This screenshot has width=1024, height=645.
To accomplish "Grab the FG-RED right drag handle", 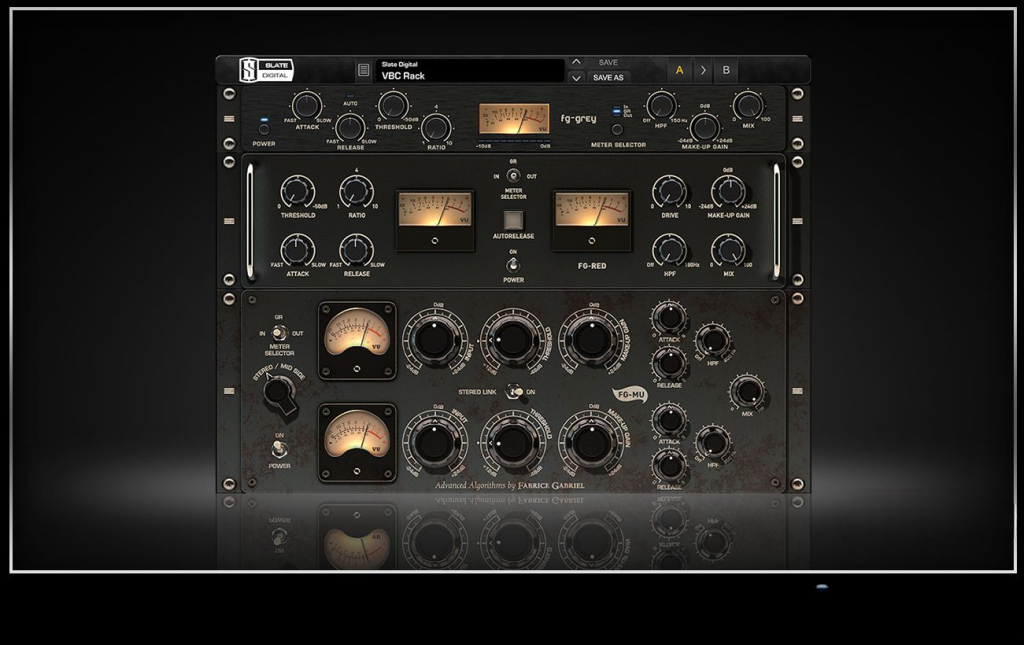I will pos(797,221).
